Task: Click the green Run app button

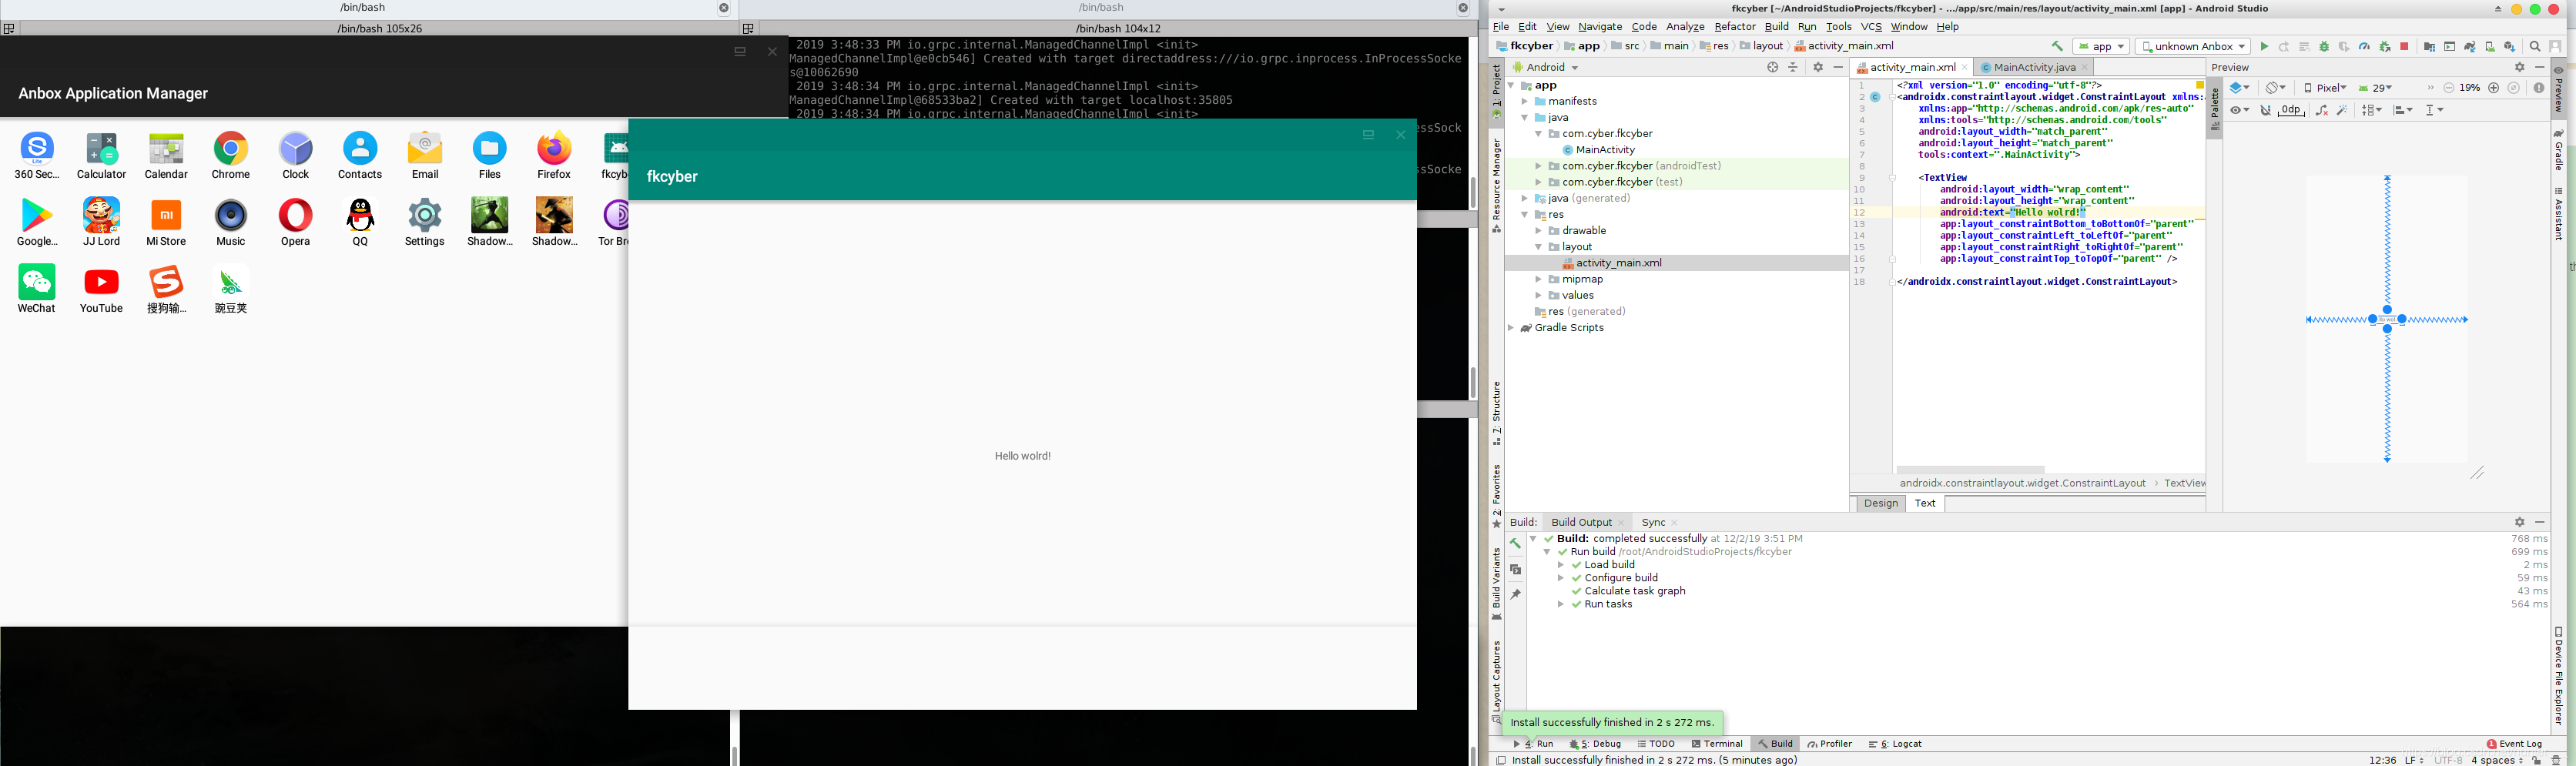Action: 2265,47
